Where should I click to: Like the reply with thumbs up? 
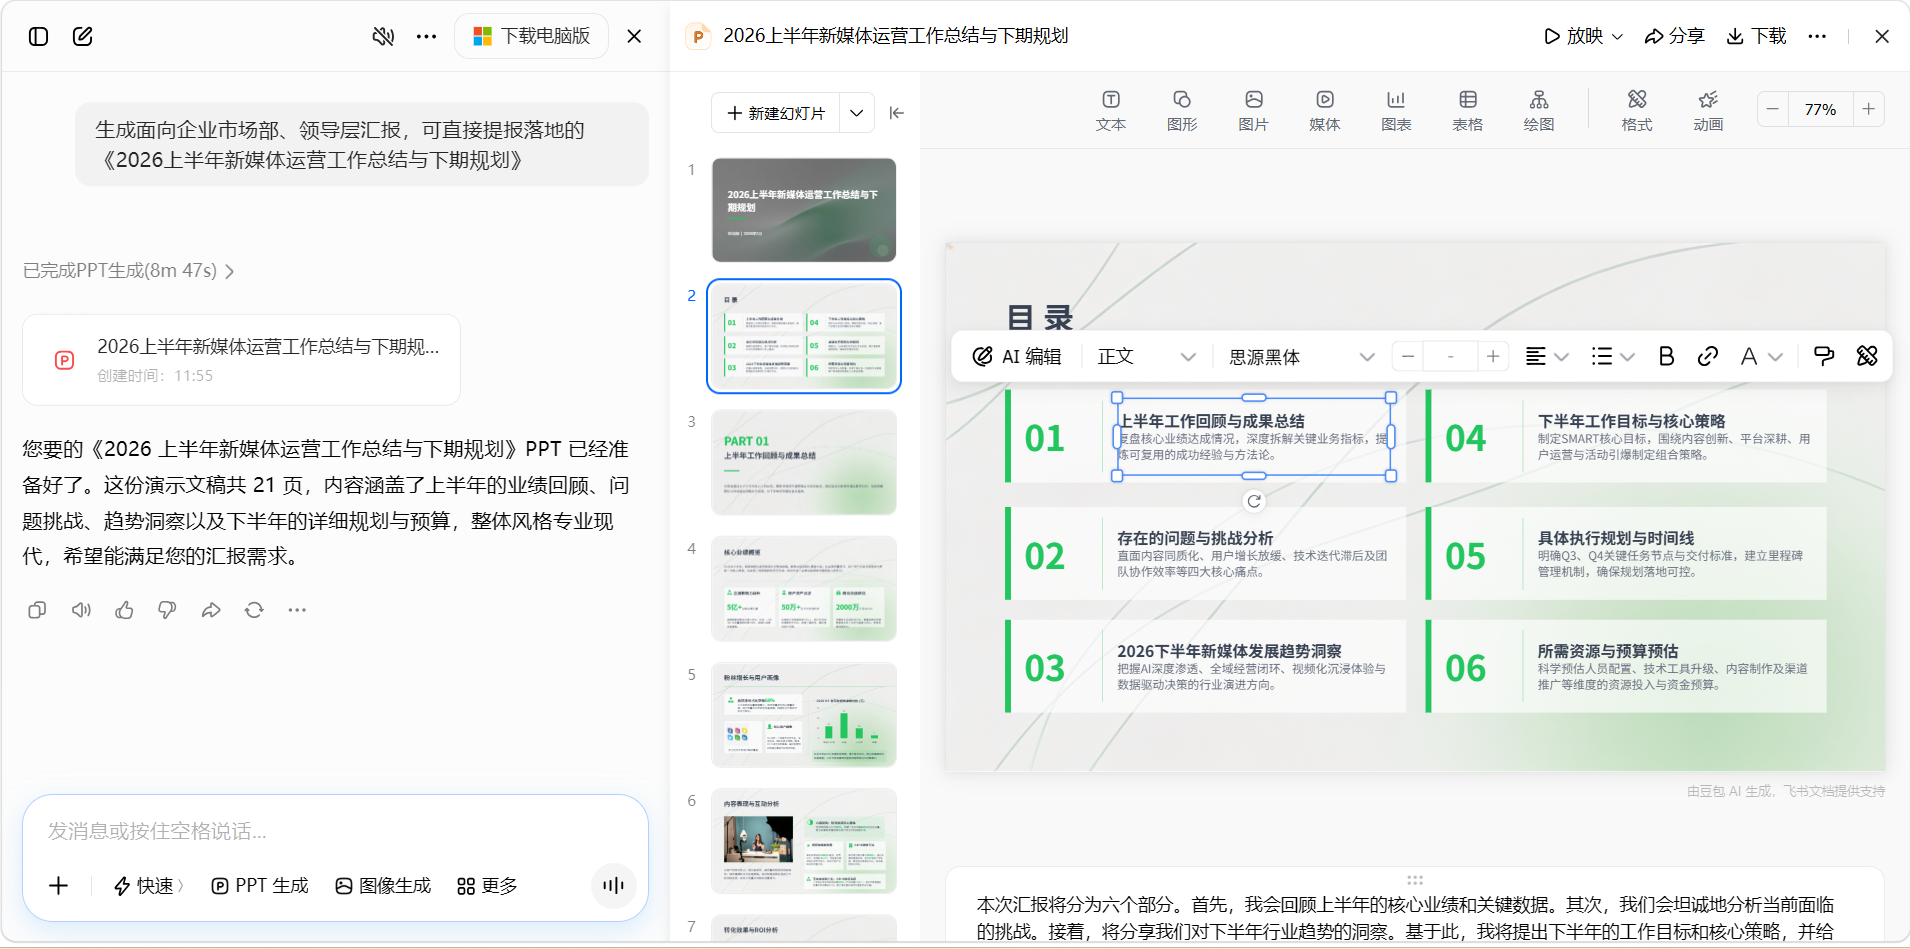click(124, 610)
